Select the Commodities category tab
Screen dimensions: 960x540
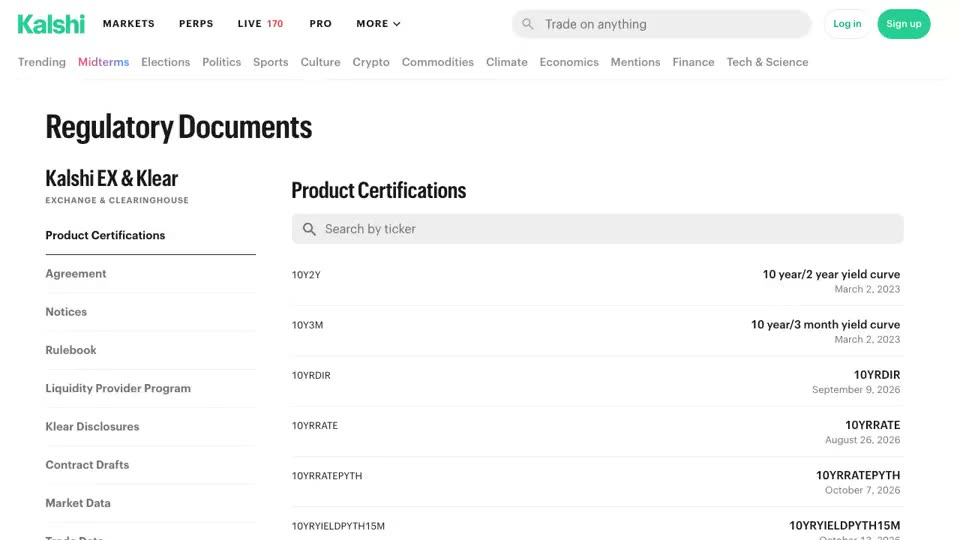pyautogui.click(x=438, y=62)
